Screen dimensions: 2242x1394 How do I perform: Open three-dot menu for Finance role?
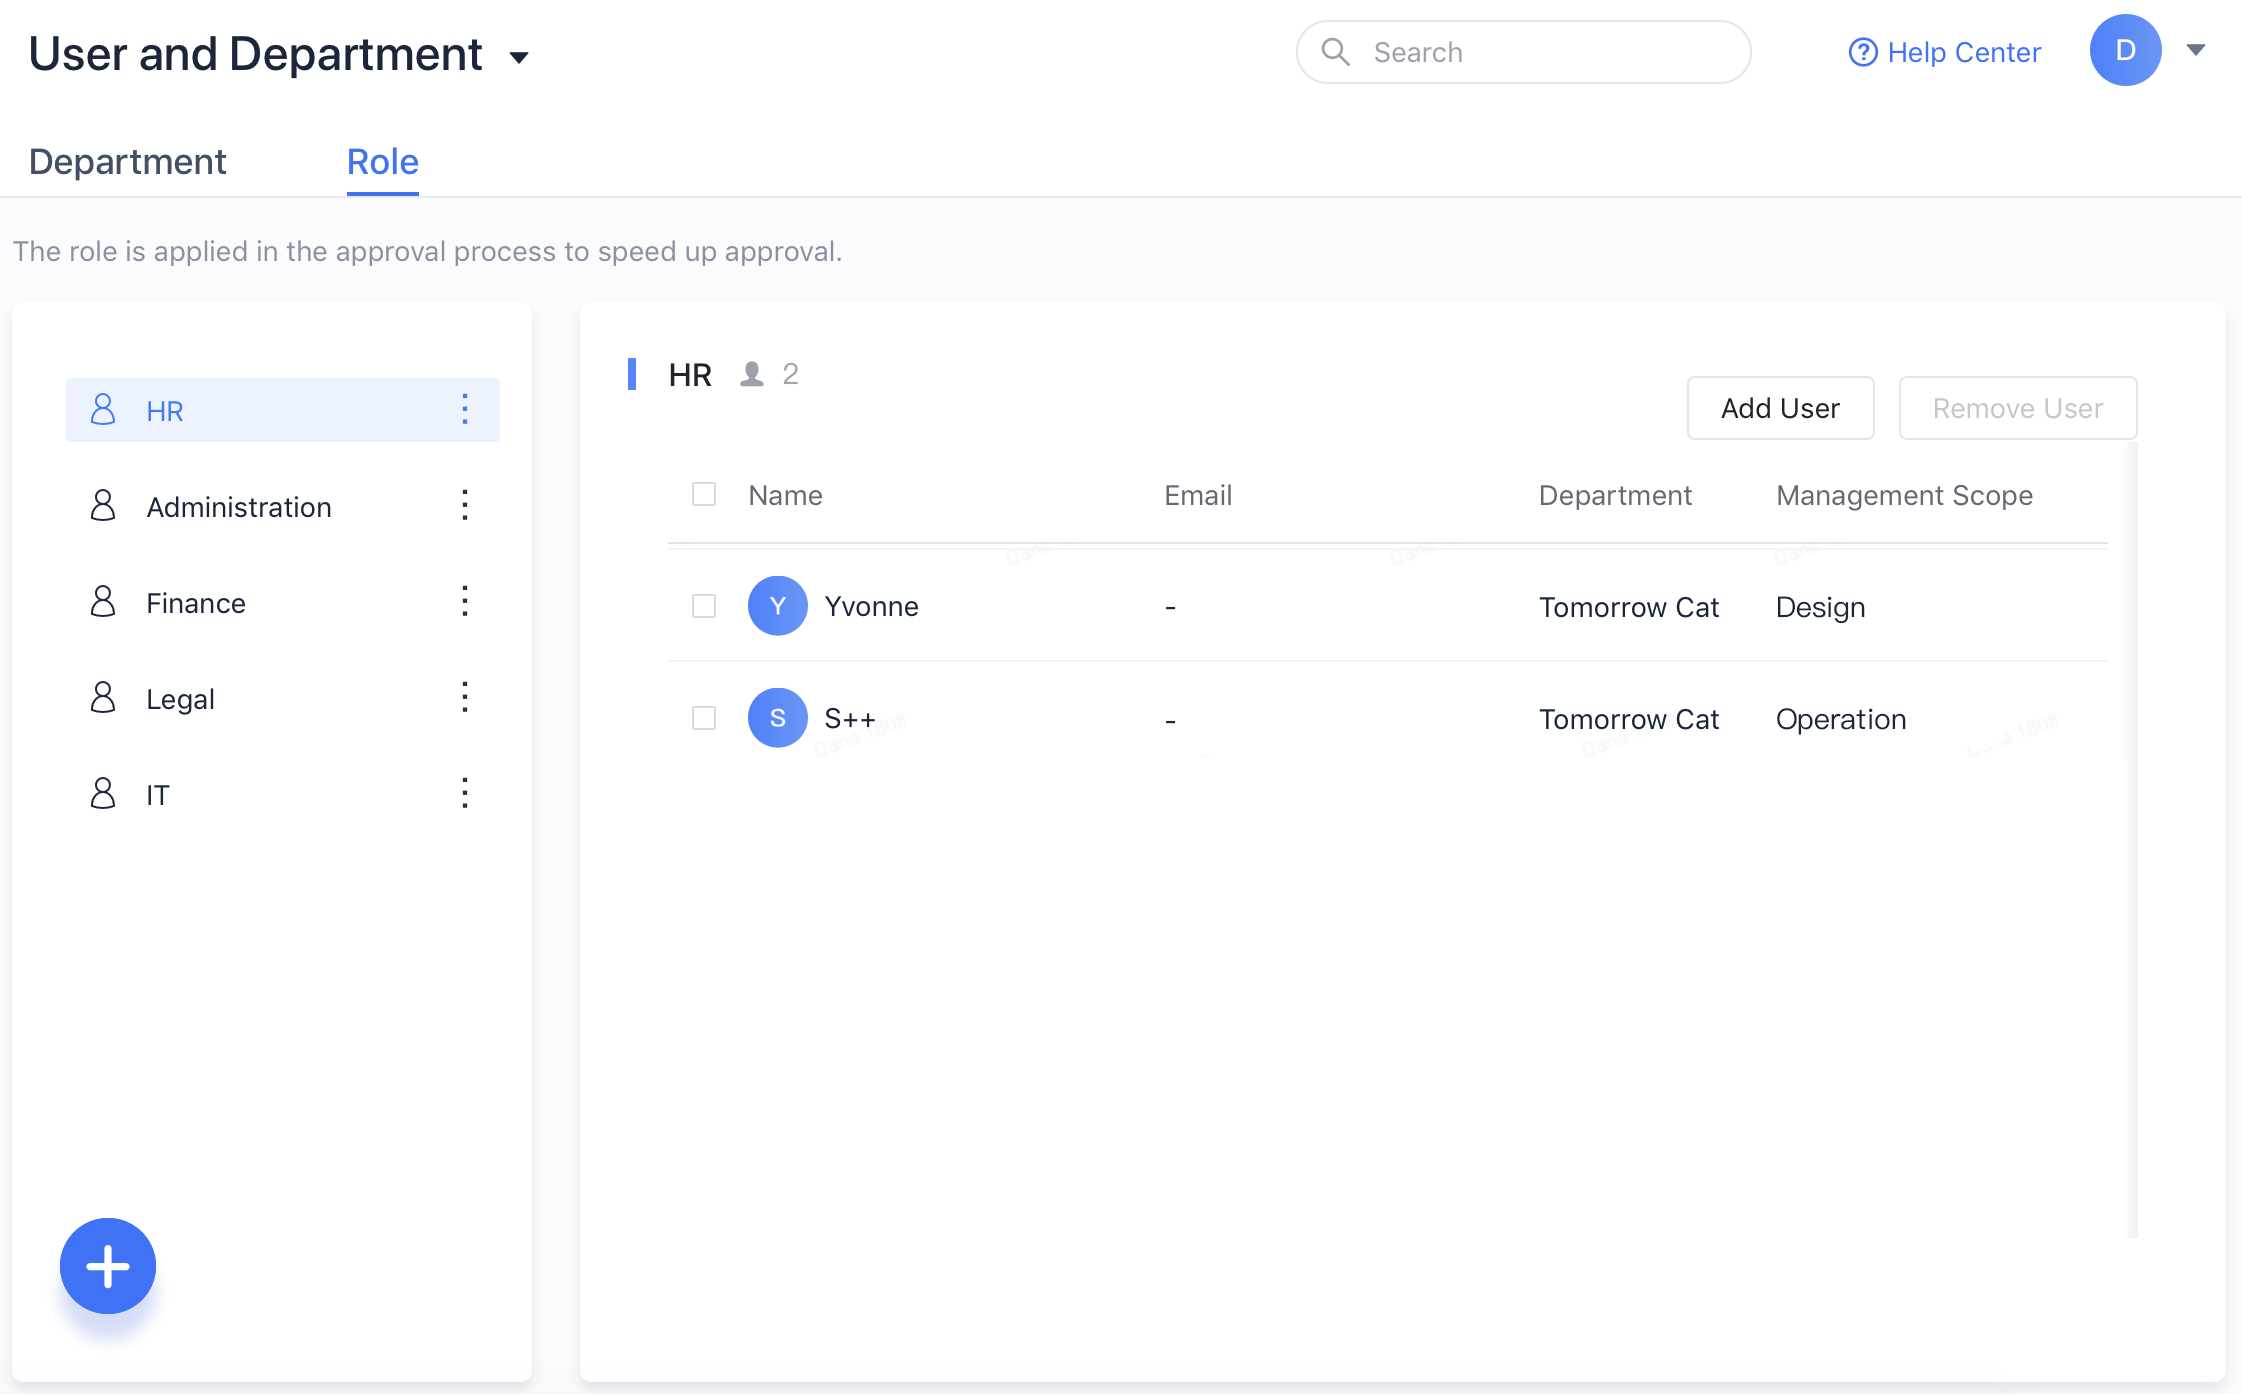pos(465,601)
